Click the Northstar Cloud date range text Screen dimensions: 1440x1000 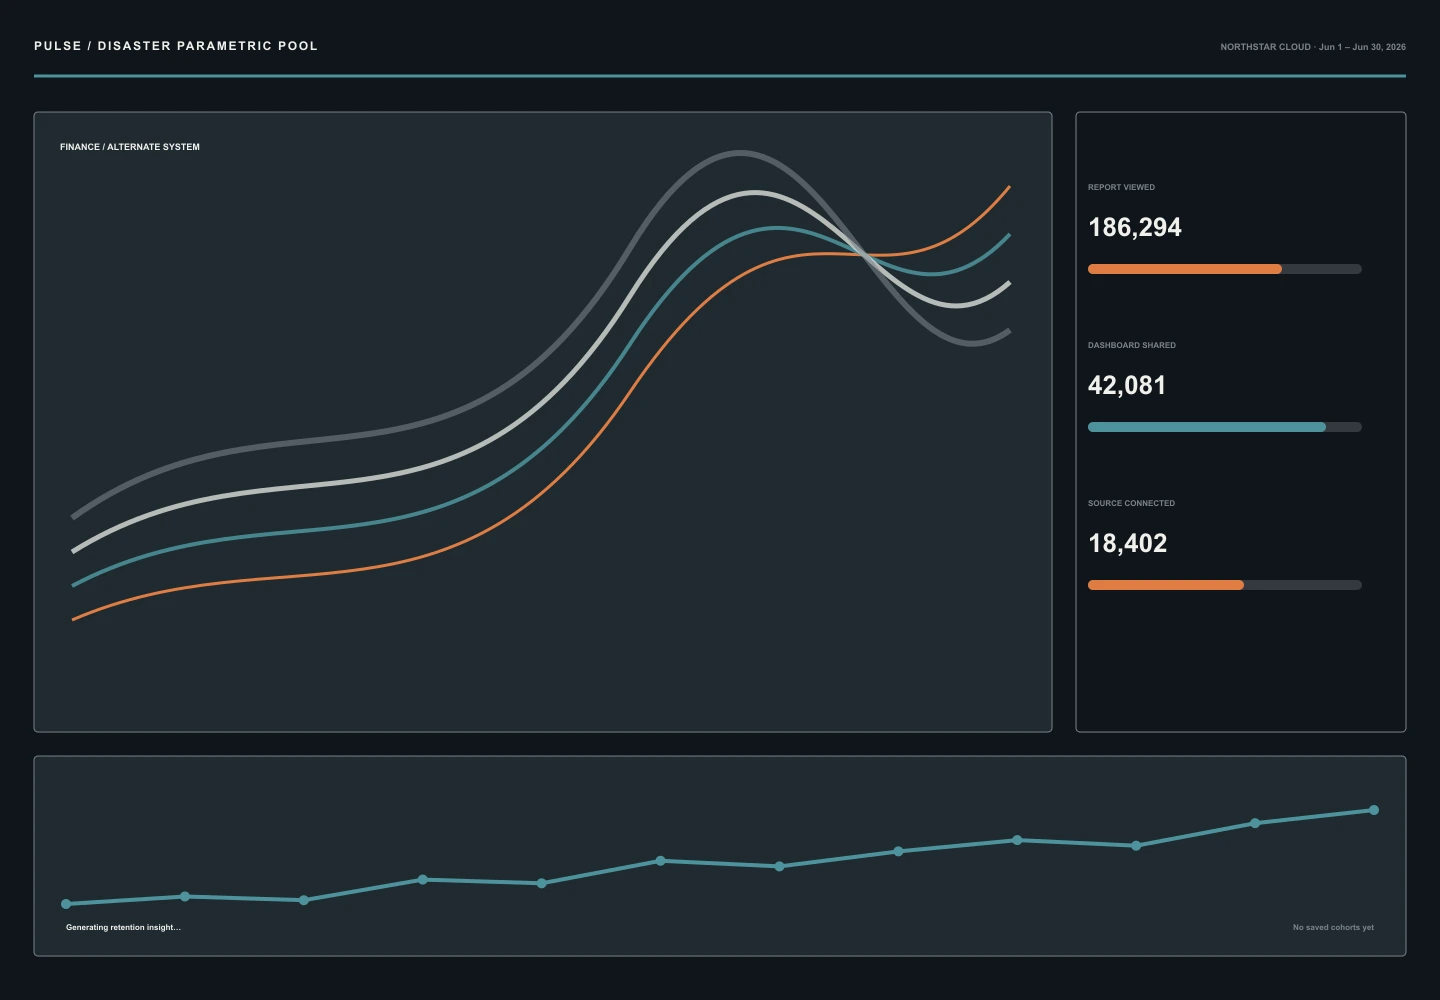[1313, 47]
